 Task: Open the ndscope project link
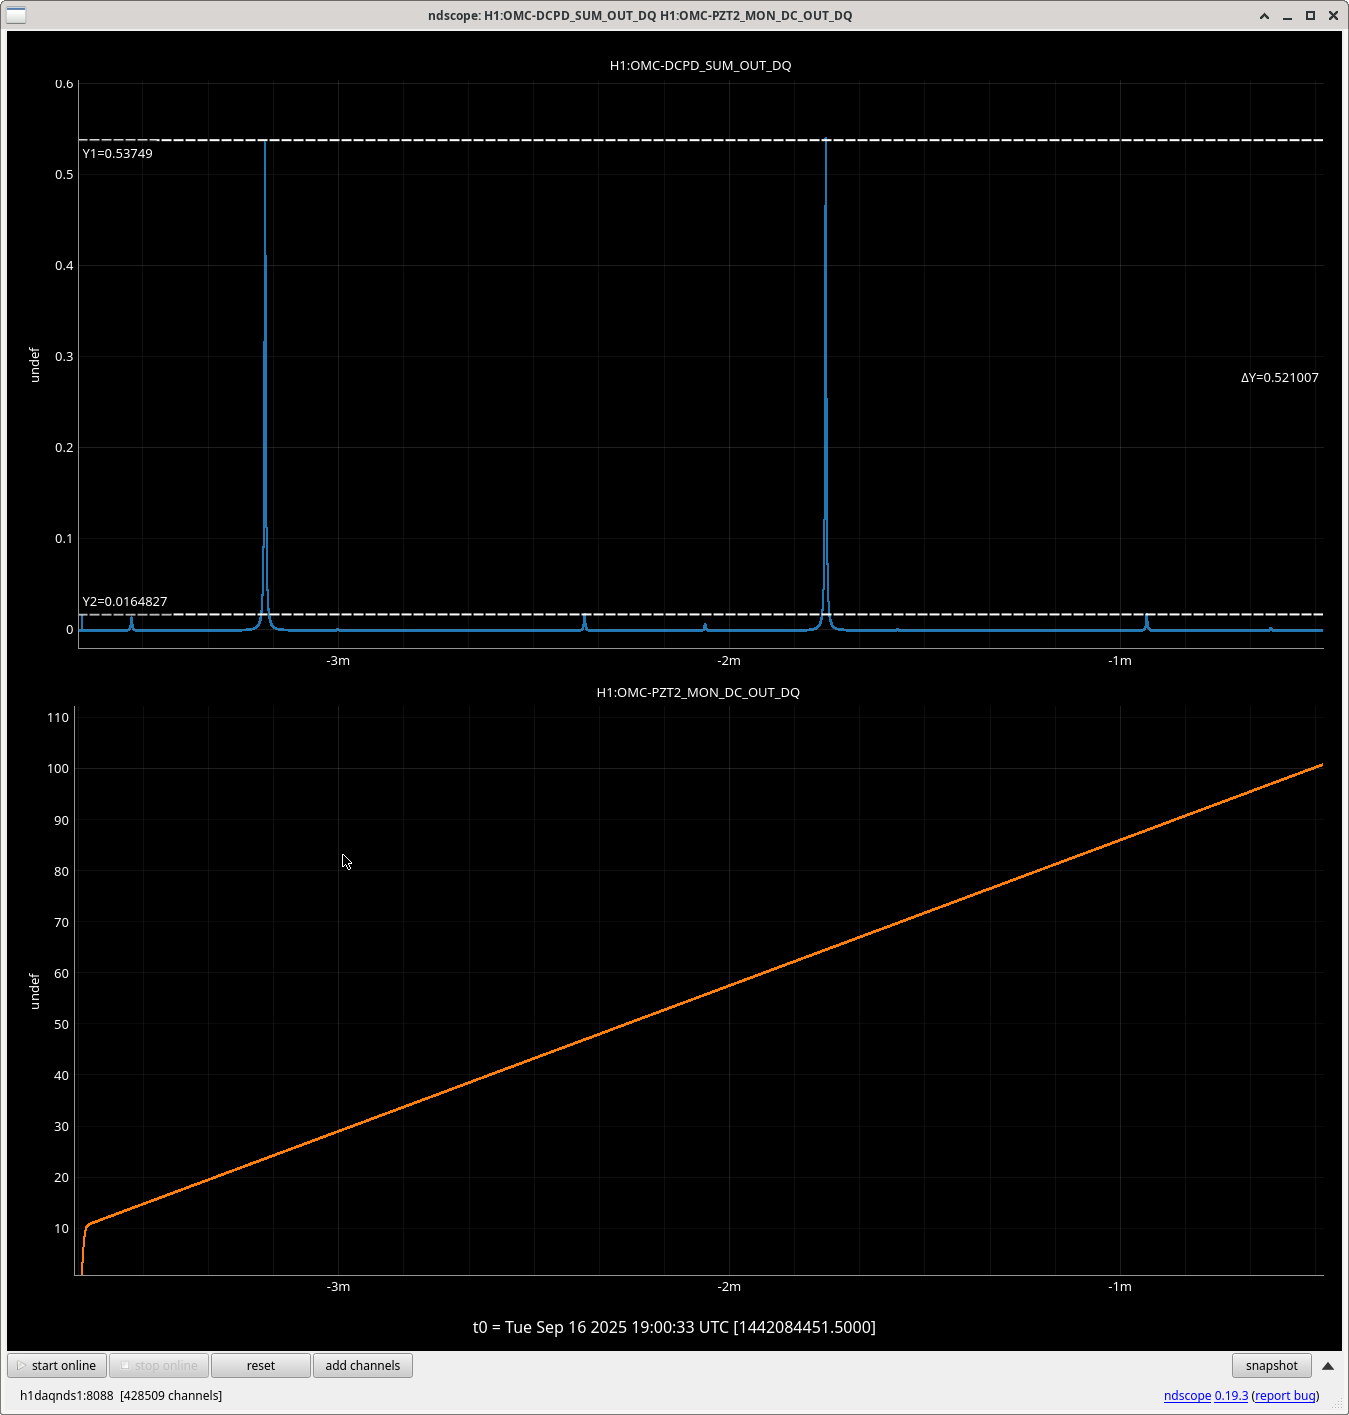point(1187,1396)
